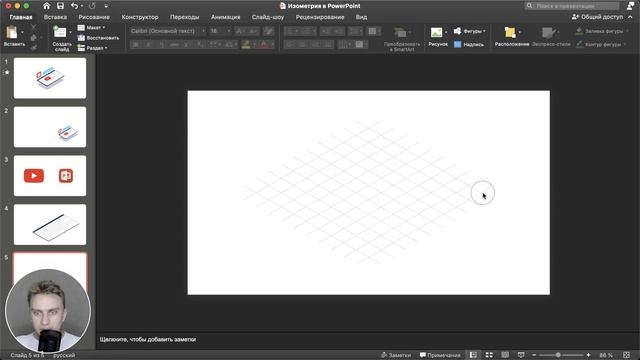Toggle Заметки (Notes) pane in status bar
Image resolution: width=640 pixels, height=360 pixels.
[396, 355]
